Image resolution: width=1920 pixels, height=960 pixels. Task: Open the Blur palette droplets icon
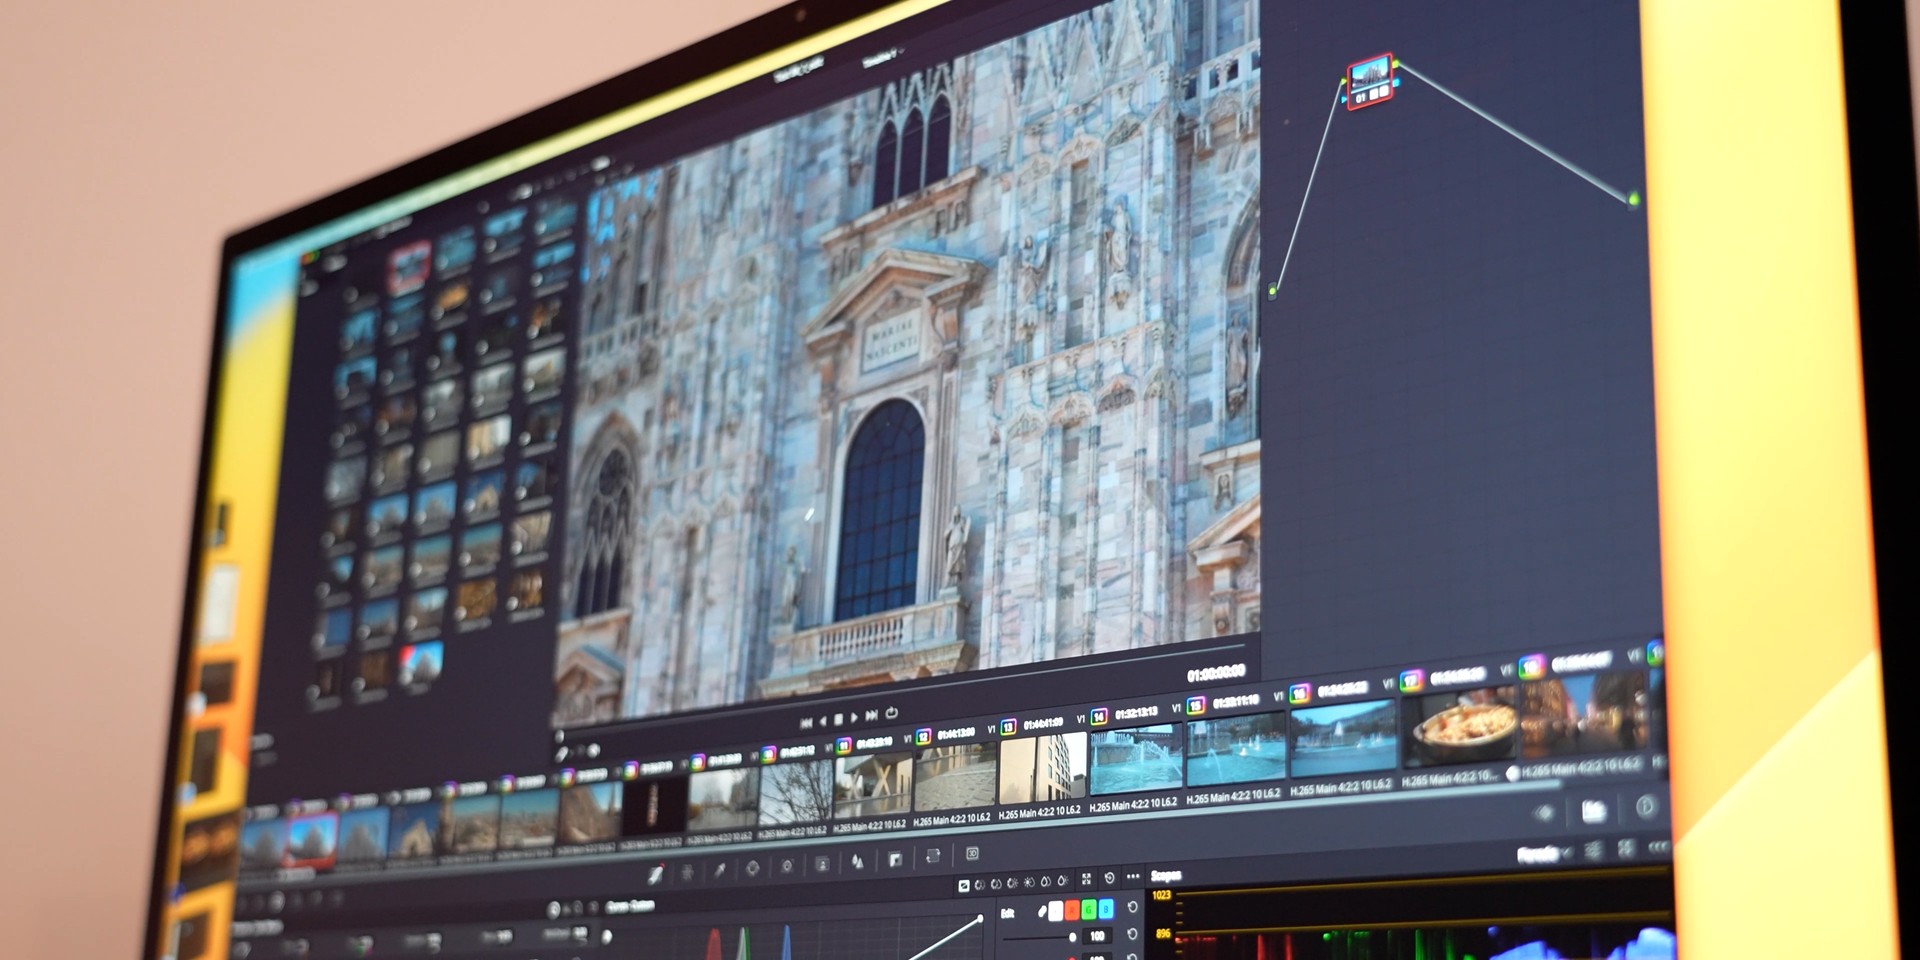point(857,861)
